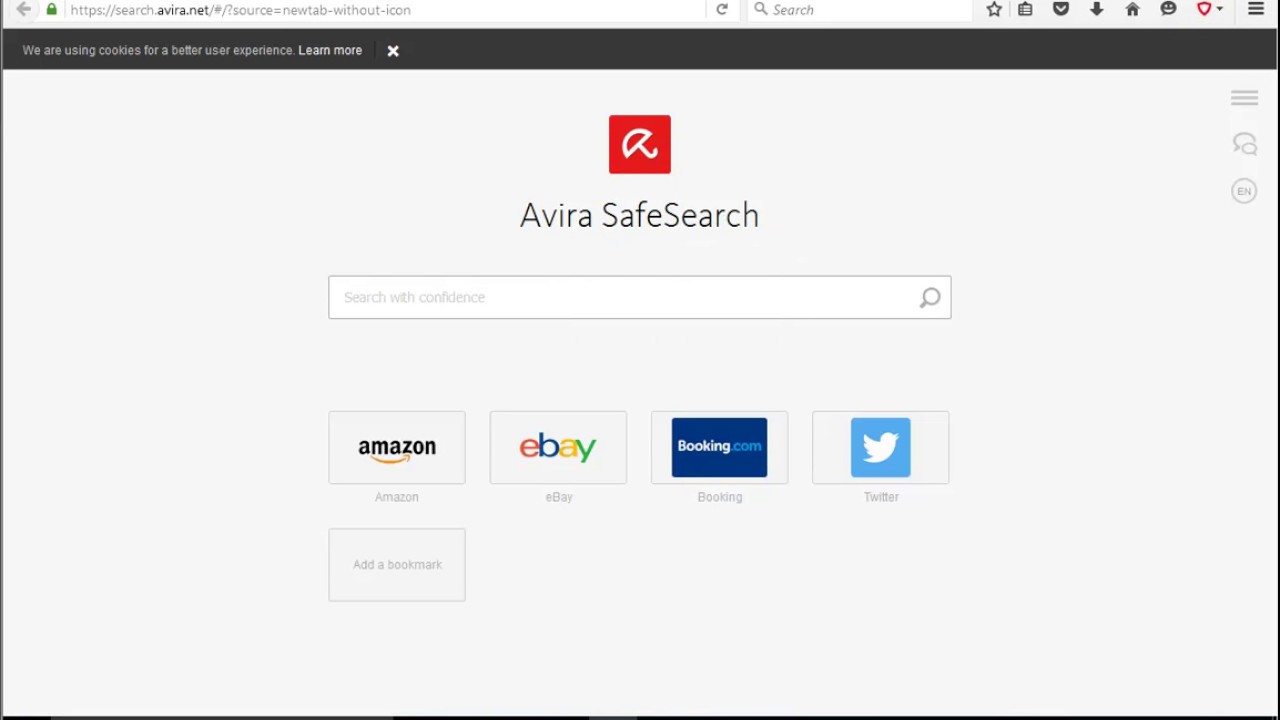Focus the browser toolbar Search field

(x=860, y=9)
